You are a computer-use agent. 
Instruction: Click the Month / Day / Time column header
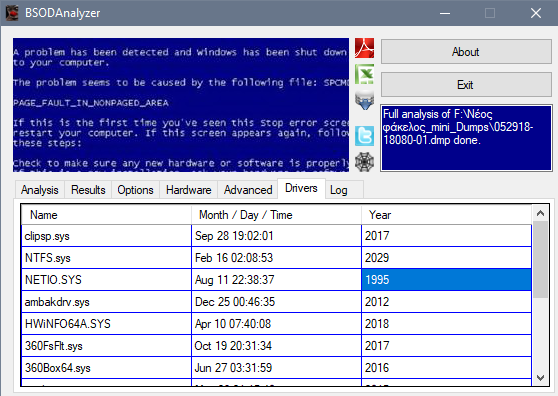click(x=276, y=215)
